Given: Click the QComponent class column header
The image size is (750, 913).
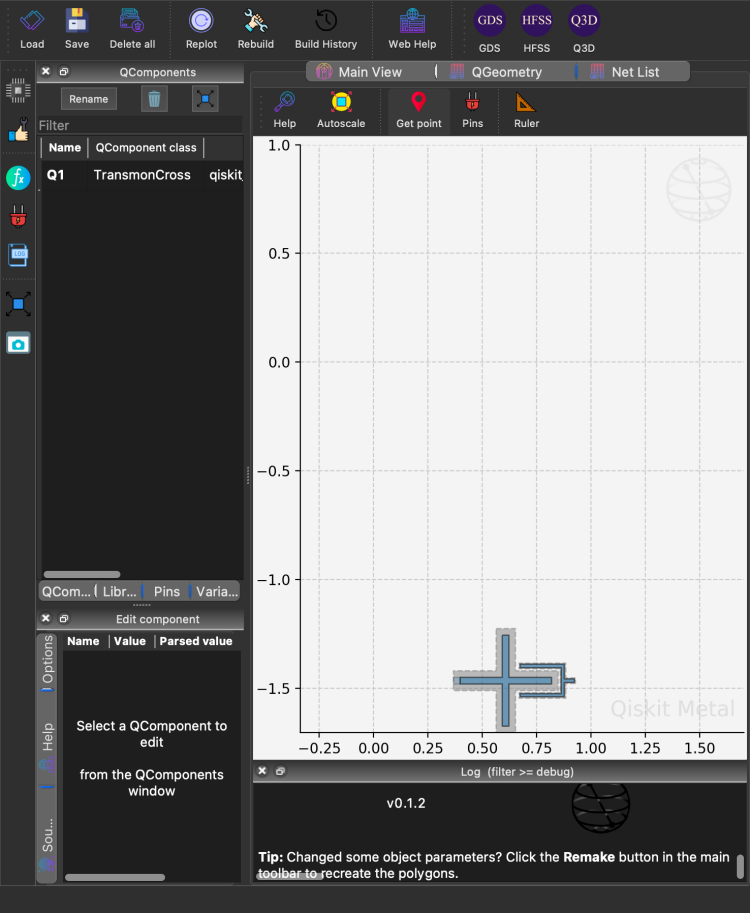Looking at the screenshot, I should click(x=146, y=147).
